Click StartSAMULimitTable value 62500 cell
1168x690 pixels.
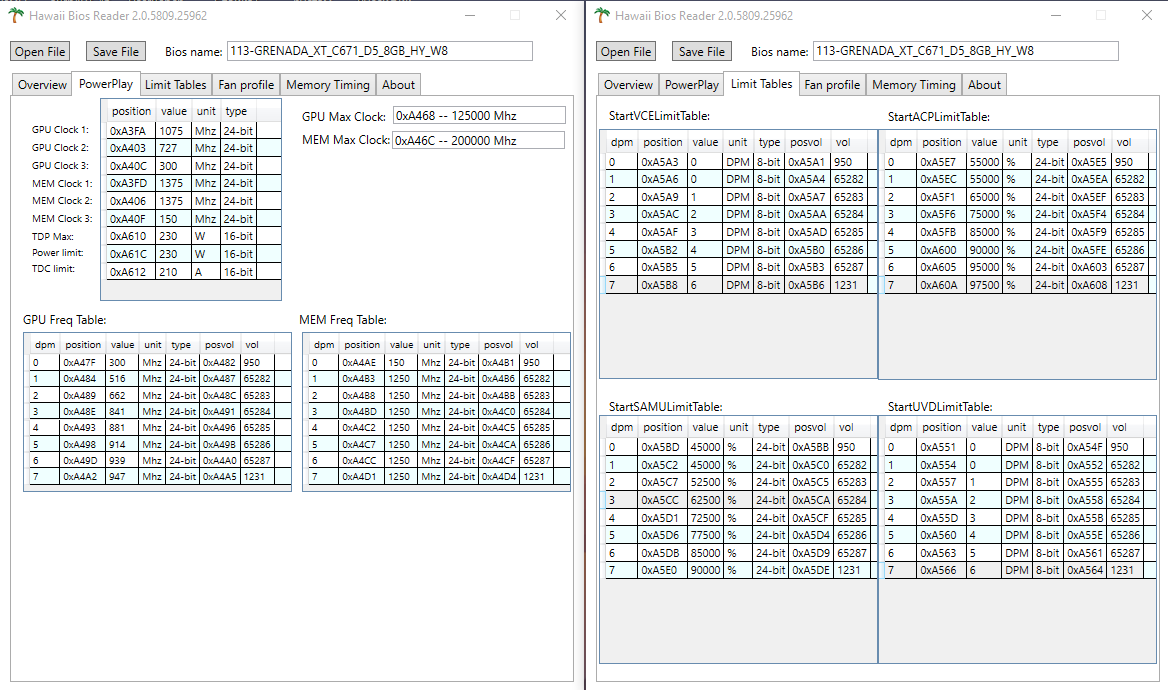click(705, 500)
